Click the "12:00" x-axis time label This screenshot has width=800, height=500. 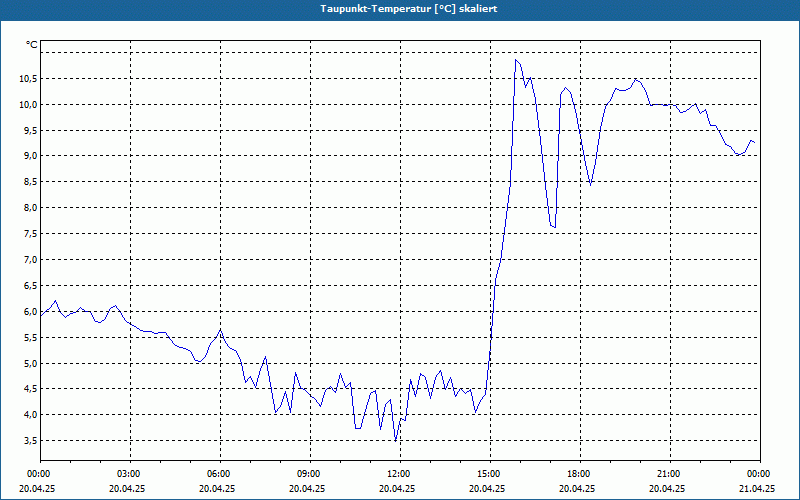pyautogui.click(x=397, y=474)
